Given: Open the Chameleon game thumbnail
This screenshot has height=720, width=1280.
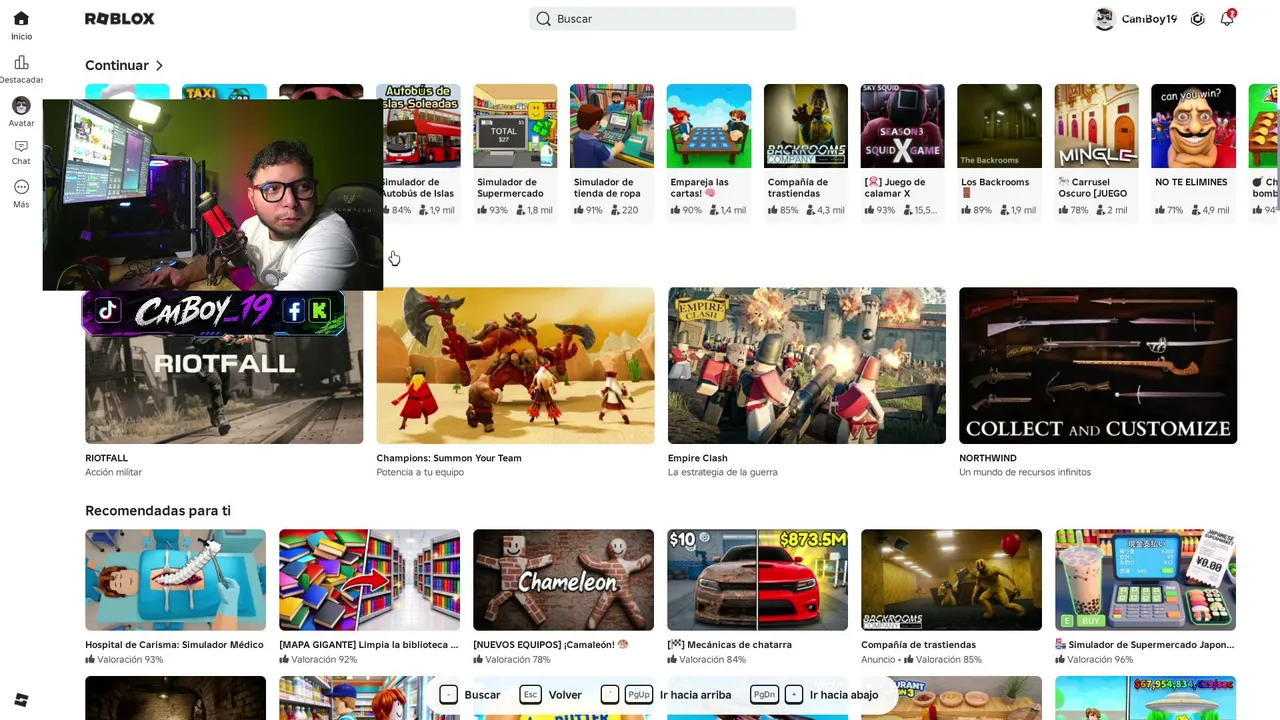Looking at the screenshot, I should tap(563, 580).
